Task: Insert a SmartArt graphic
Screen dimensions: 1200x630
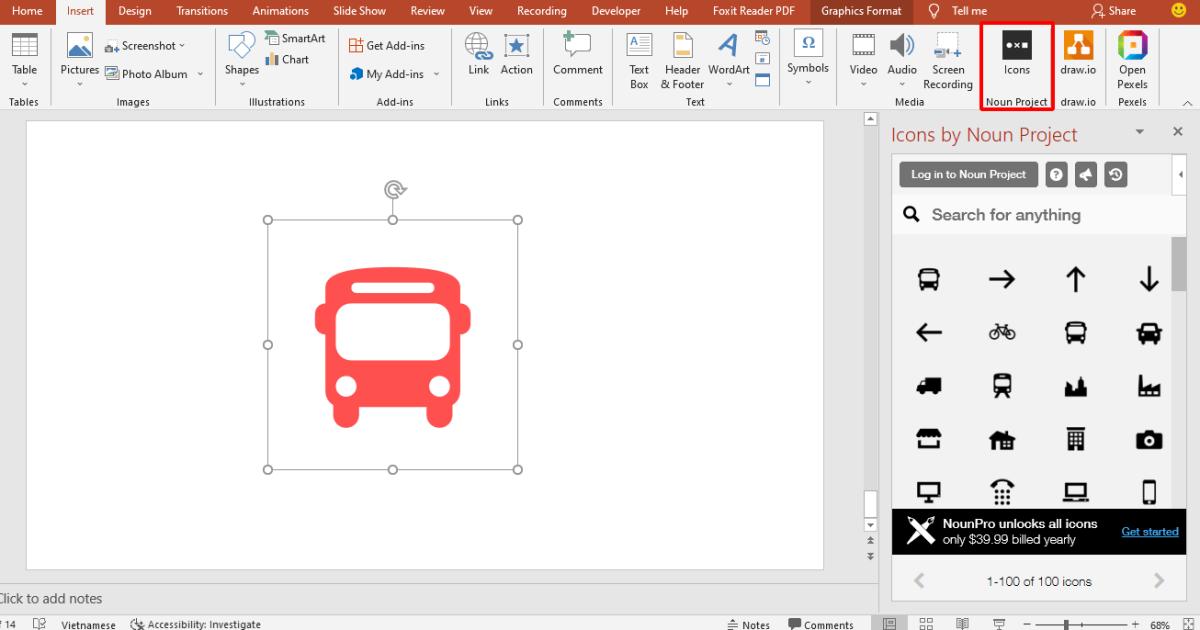Action: [x=294, y=40]
